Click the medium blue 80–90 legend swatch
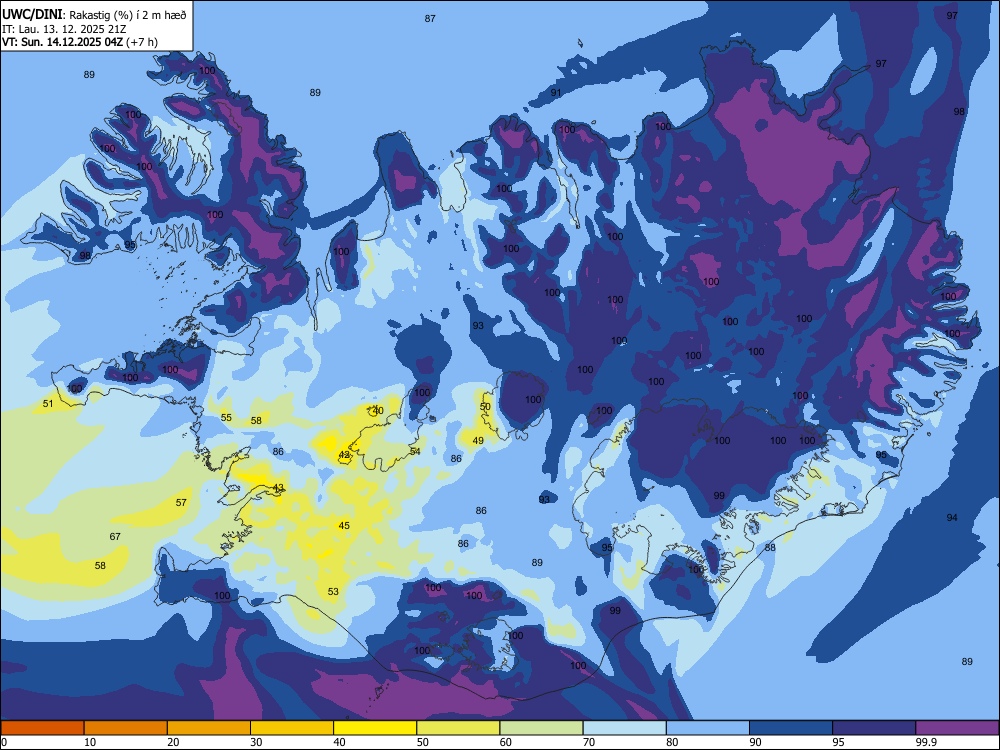Screen dimensions: 1000x750 [708, 728]
